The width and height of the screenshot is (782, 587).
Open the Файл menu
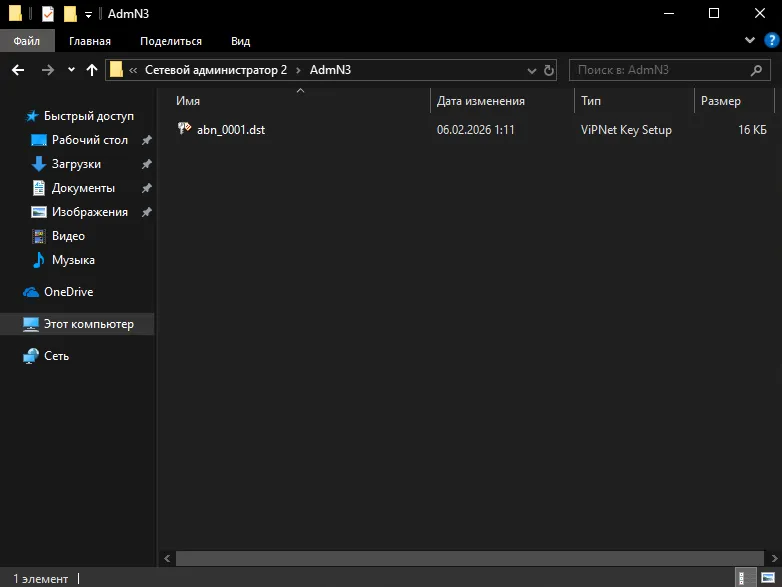27,41
